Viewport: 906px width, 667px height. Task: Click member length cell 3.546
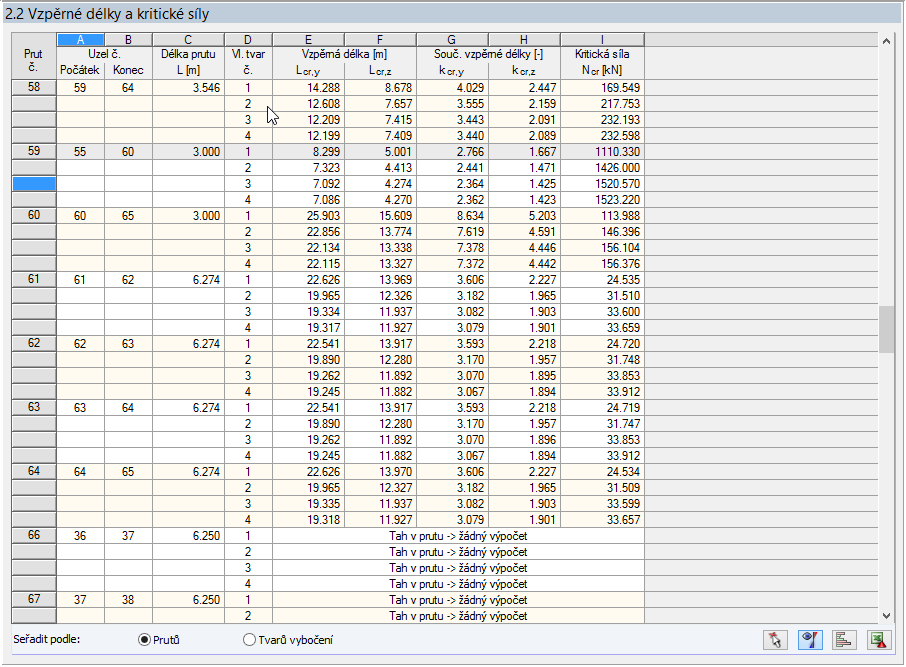coord(188,88)
